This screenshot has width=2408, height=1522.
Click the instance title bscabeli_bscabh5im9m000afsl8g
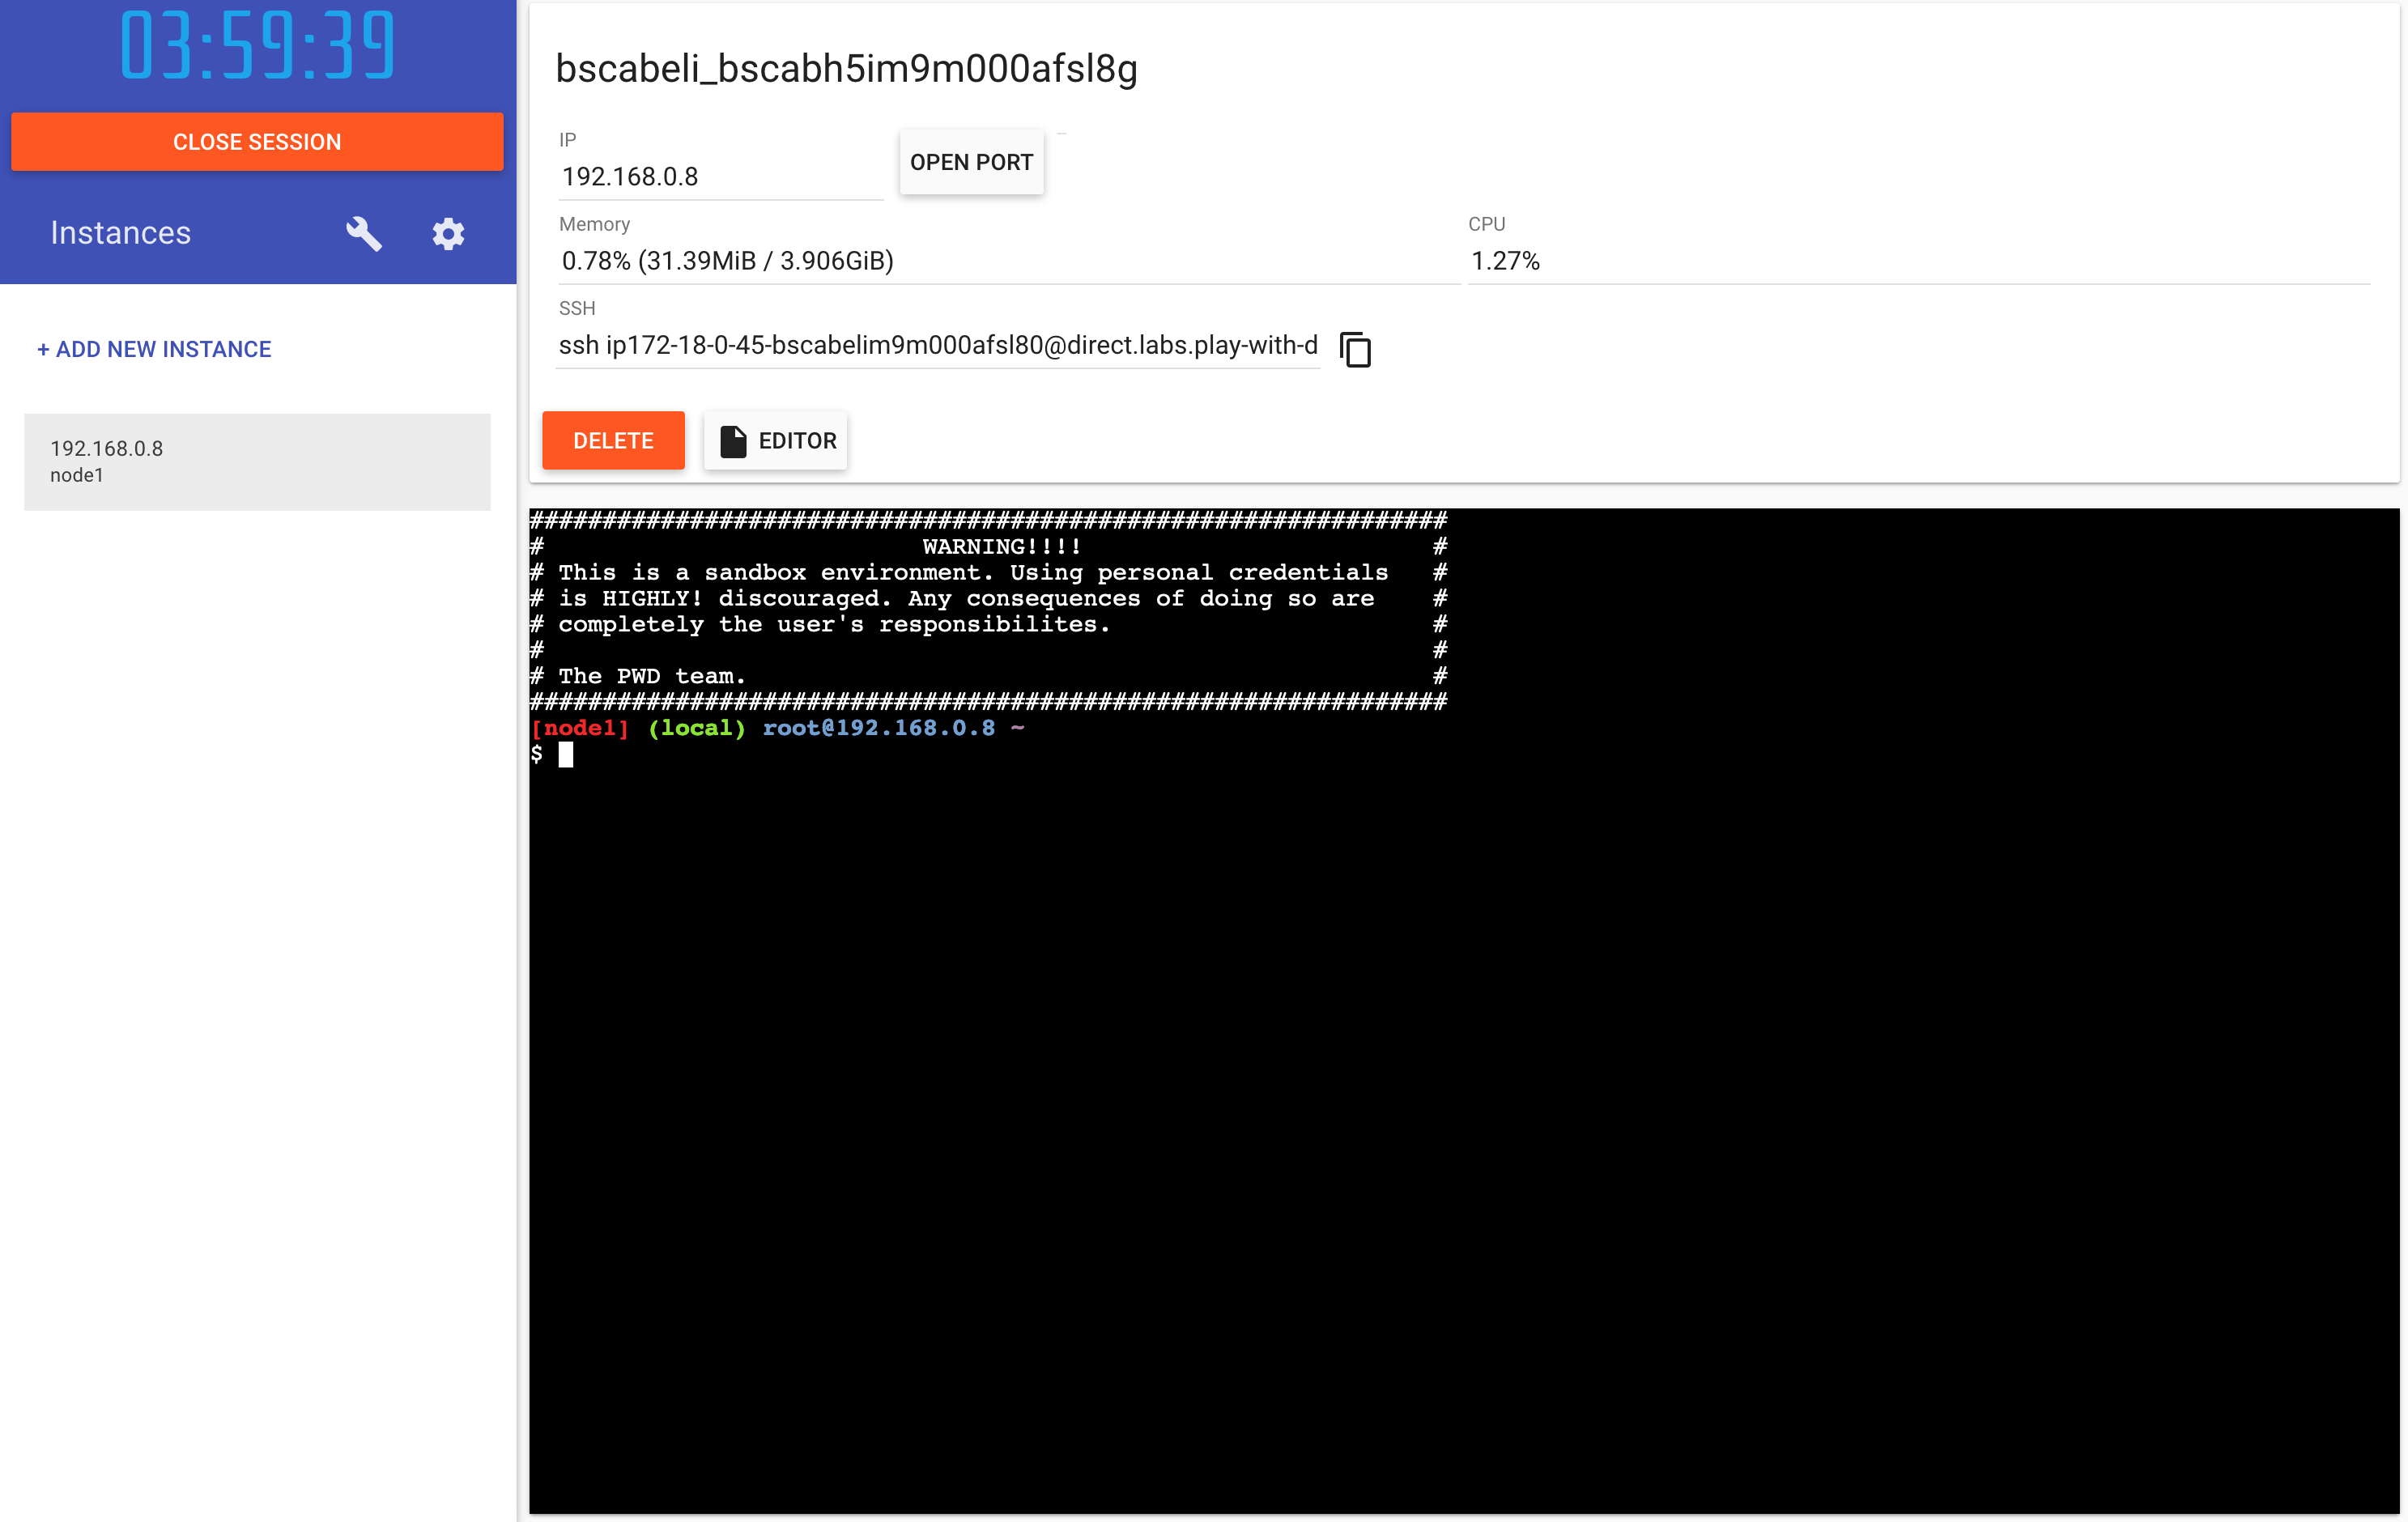pyautogui.click(x=846, y=69)
